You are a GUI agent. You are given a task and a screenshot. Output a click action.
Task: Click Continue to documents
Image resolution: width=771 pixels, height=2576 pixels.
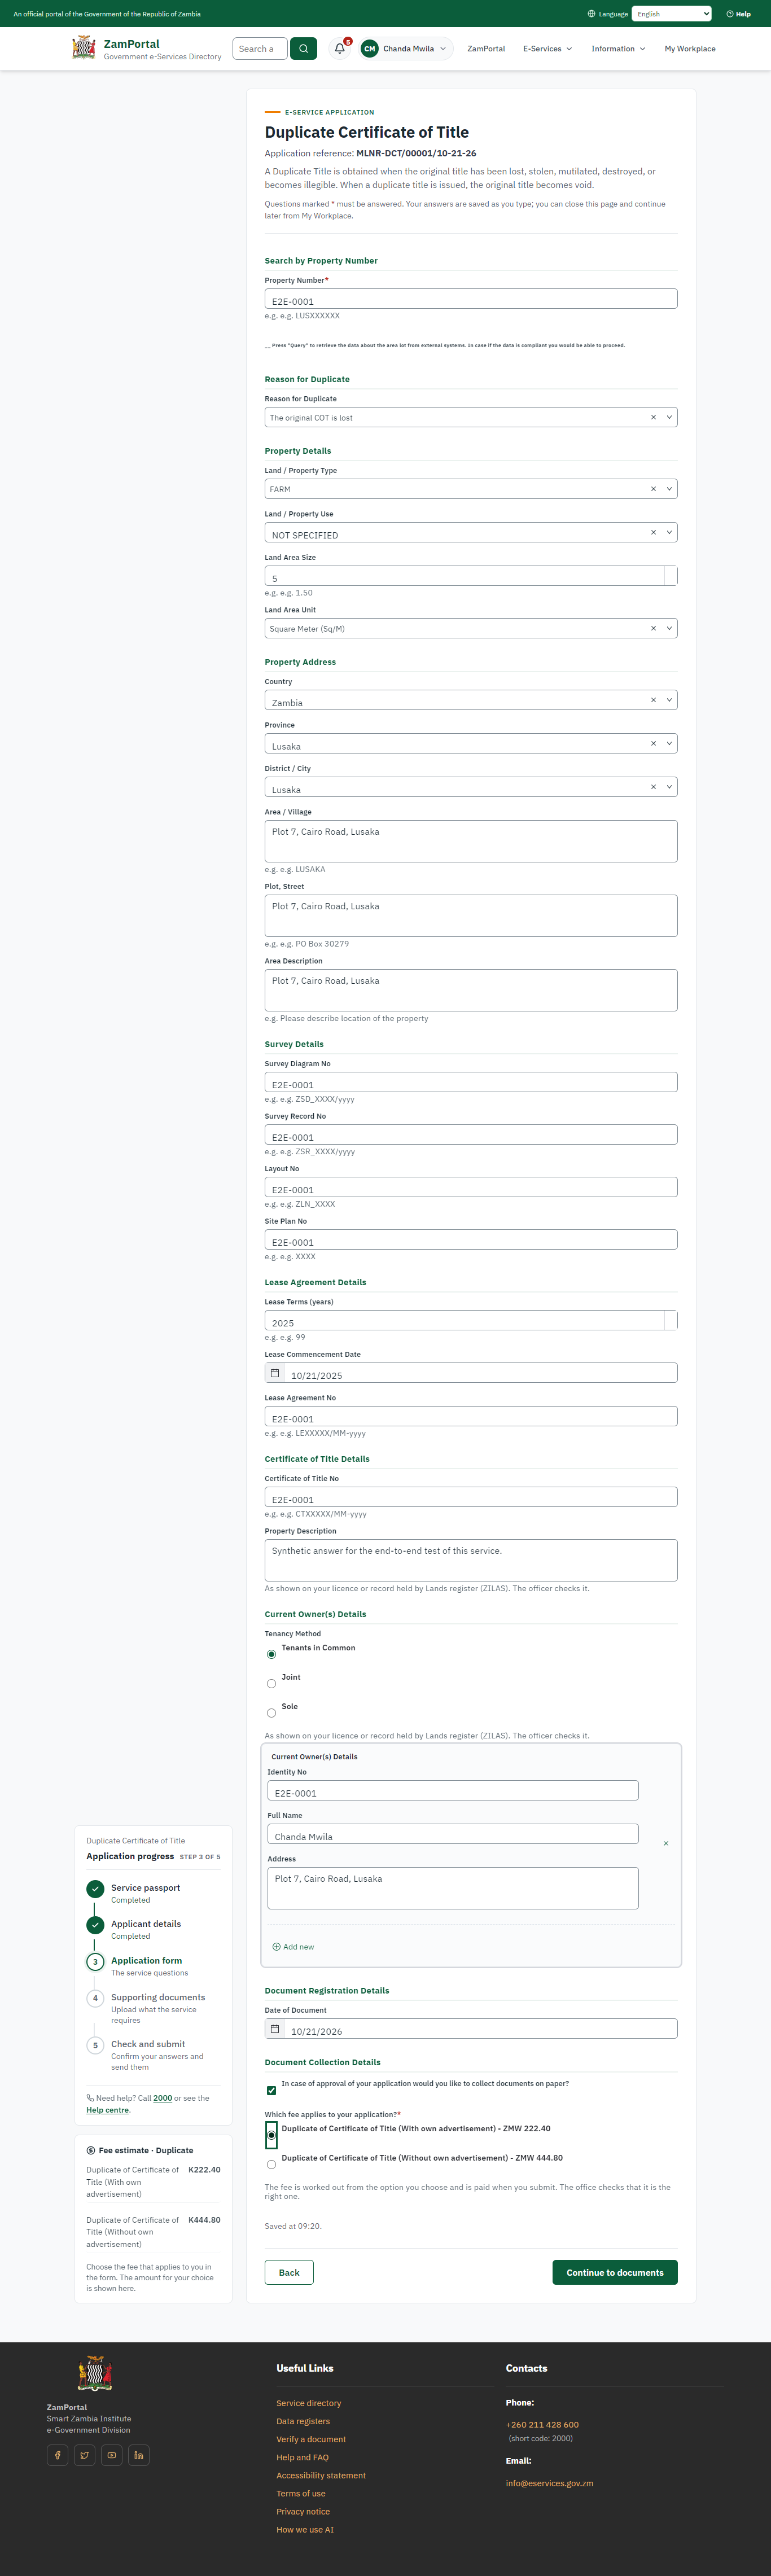pos(615,2272)
